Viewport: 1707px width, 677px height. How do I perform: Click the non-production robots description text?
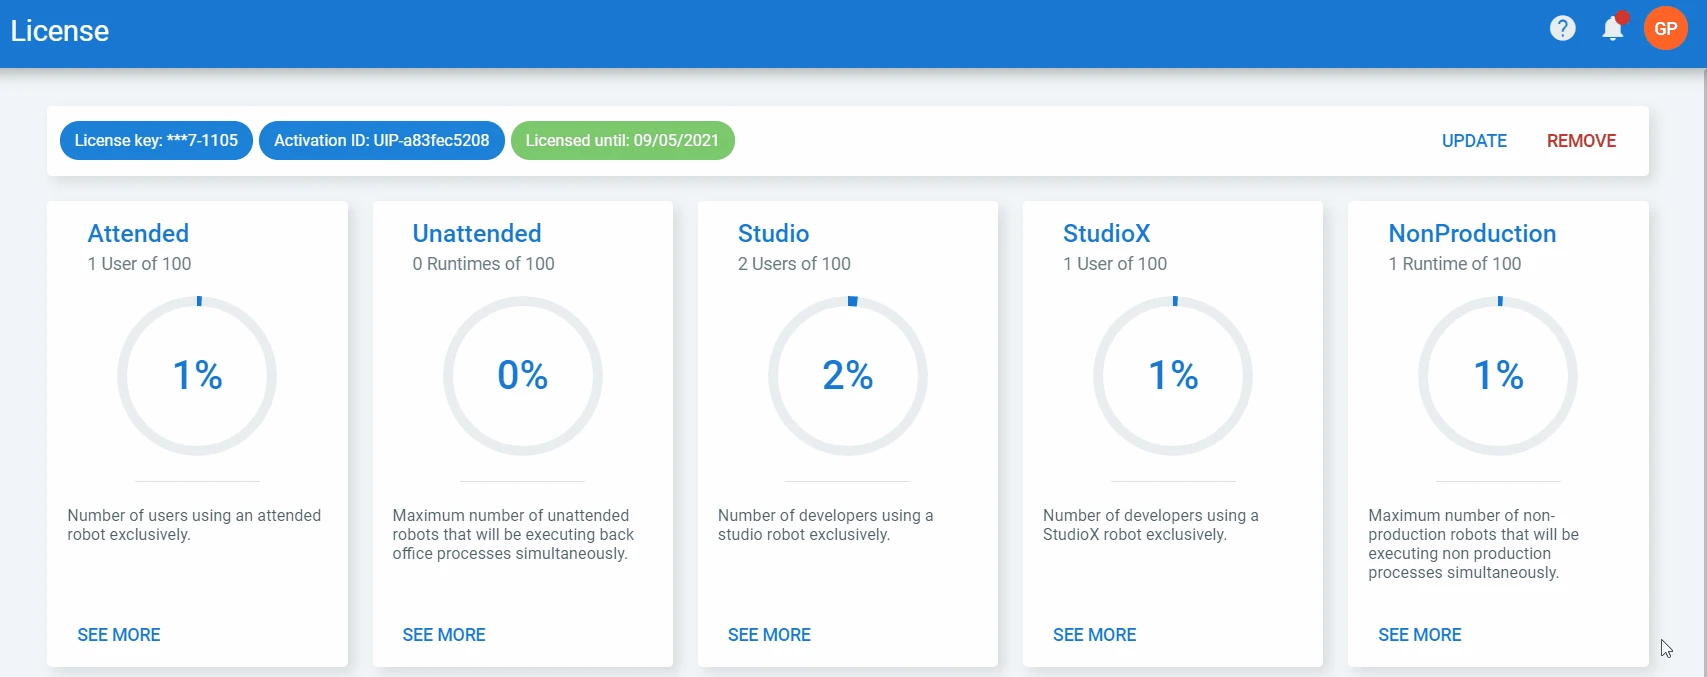coord(1473,544)
